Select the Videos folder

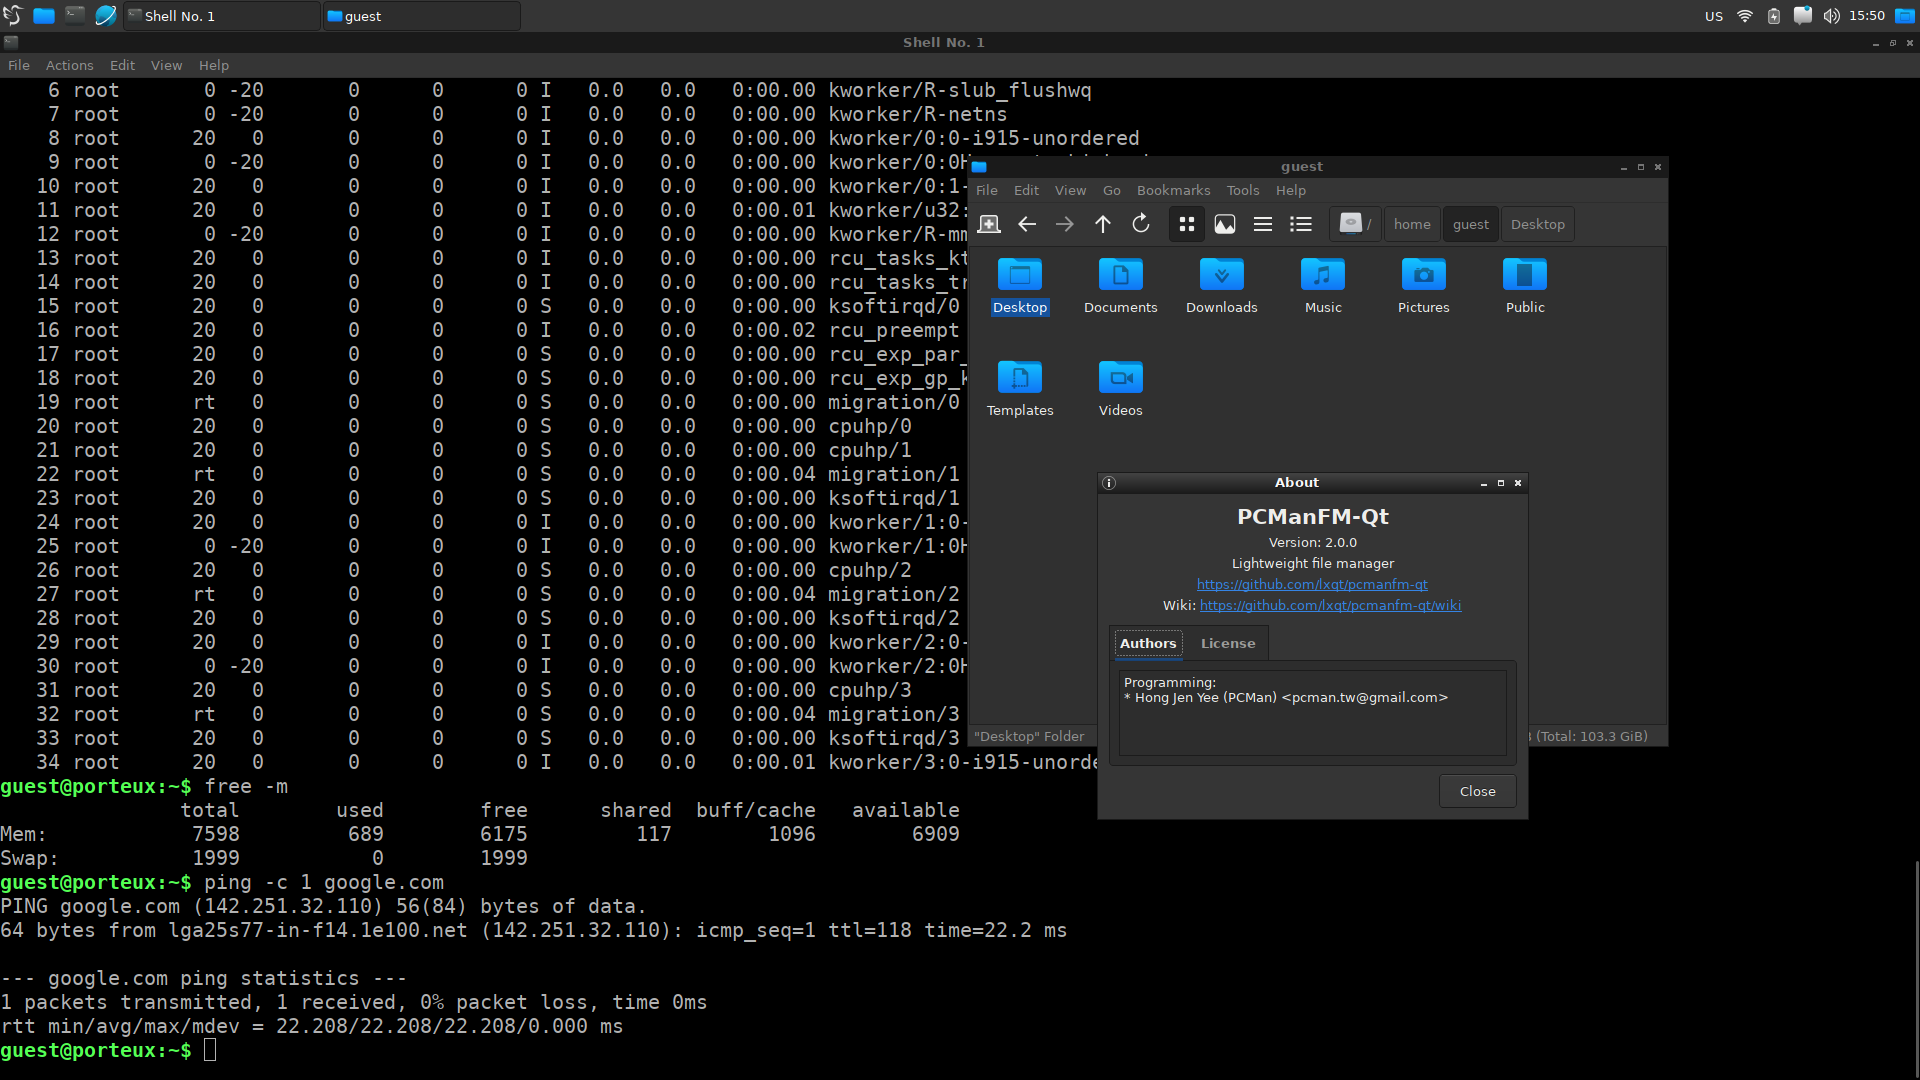tap(1120, 389)
